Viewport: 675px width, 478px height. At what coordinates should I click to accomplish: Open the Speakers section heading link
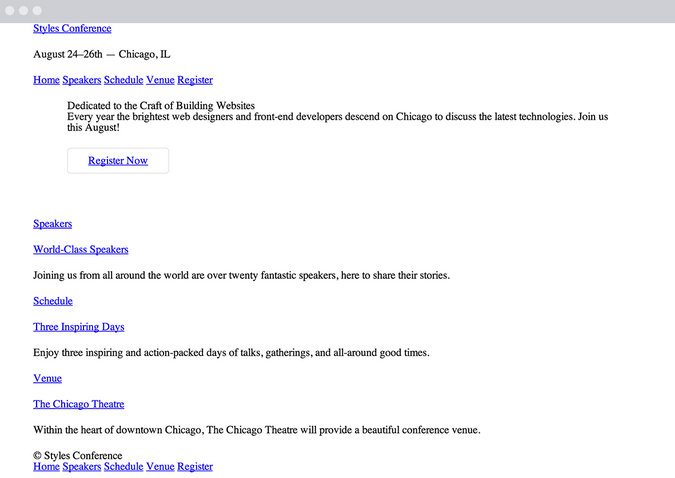(x=53, y=224)
